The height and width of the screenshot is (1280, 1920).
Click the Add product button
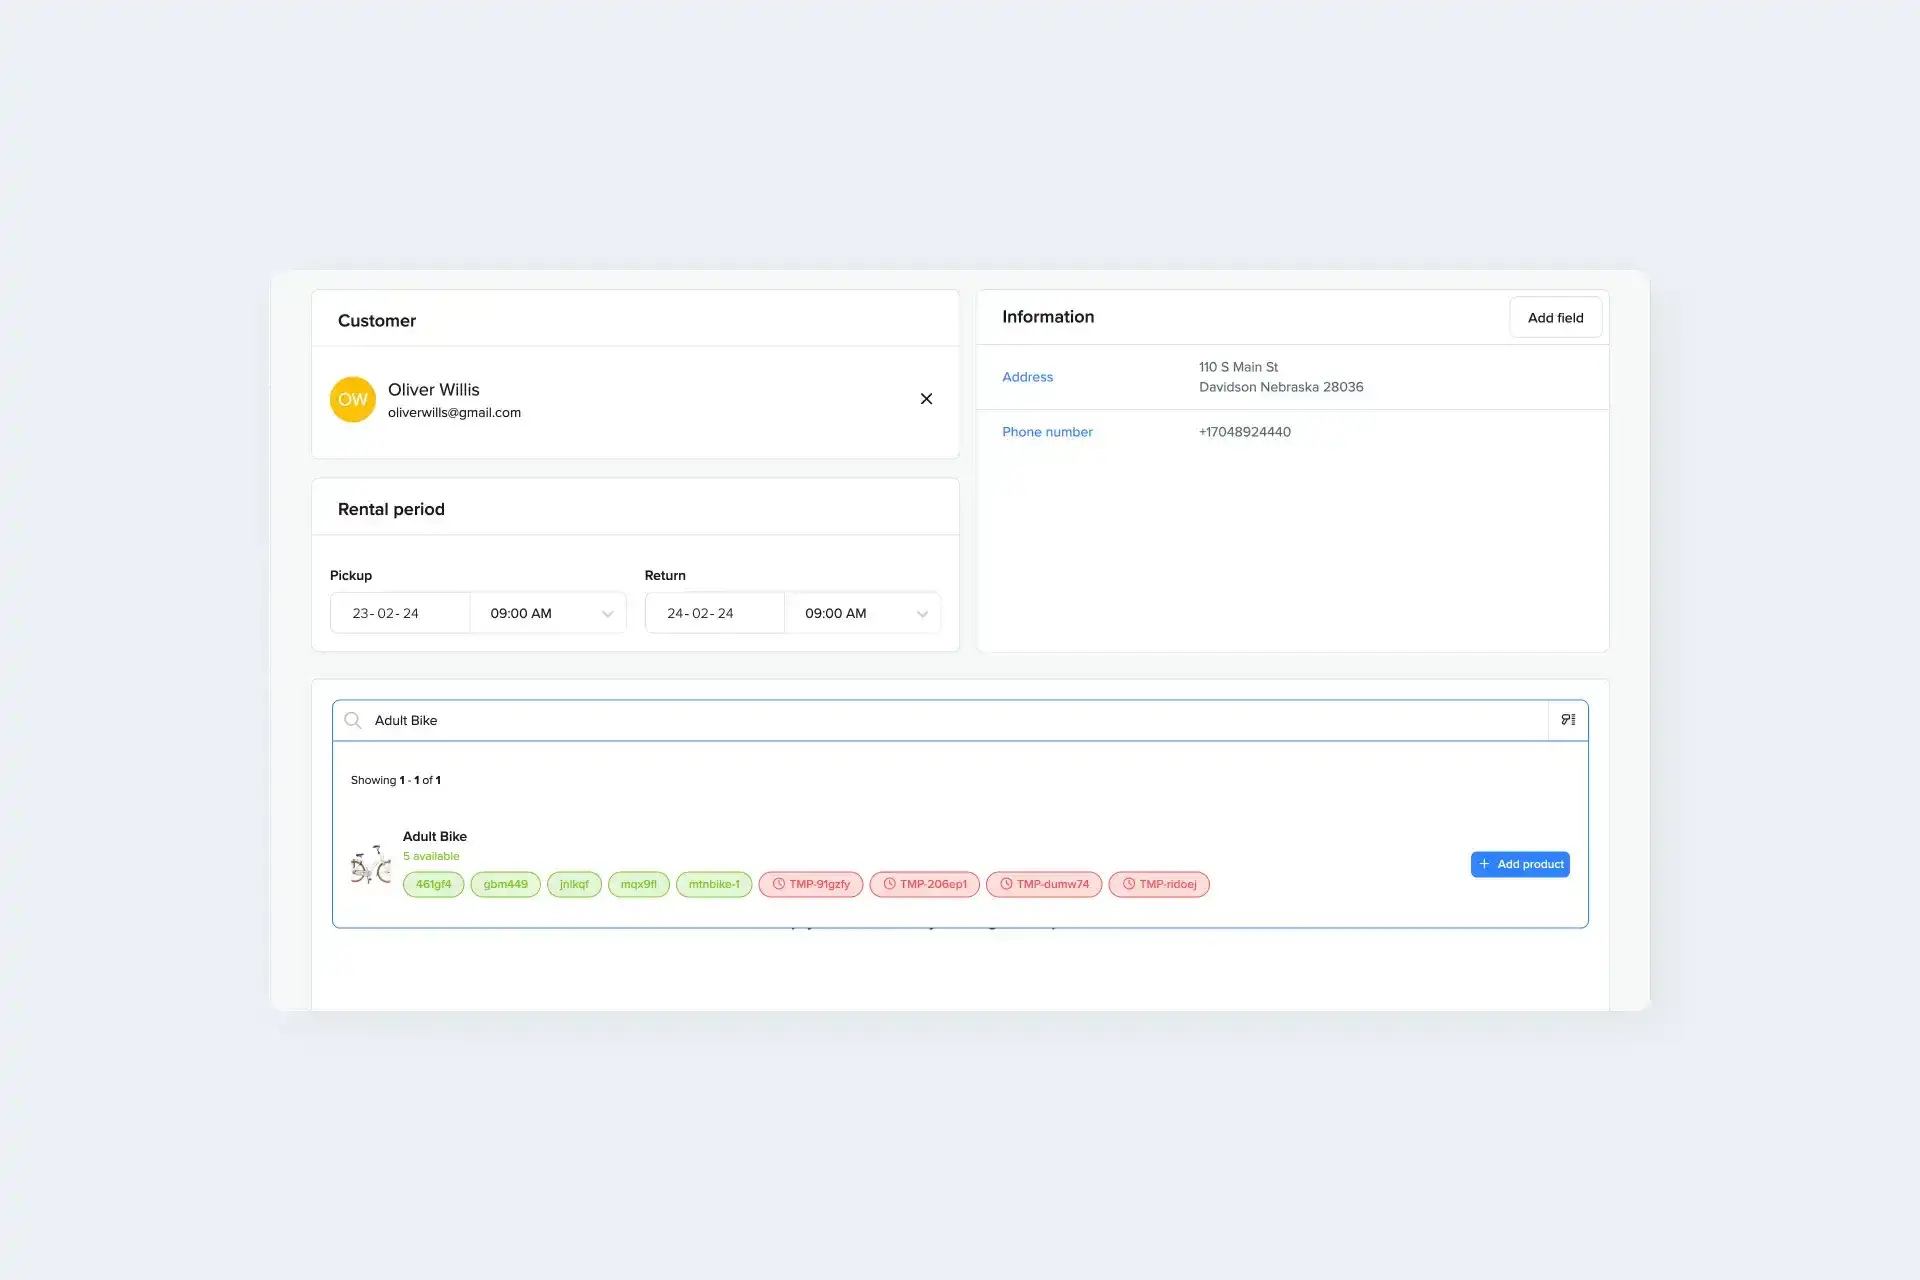pos(1520,864)
